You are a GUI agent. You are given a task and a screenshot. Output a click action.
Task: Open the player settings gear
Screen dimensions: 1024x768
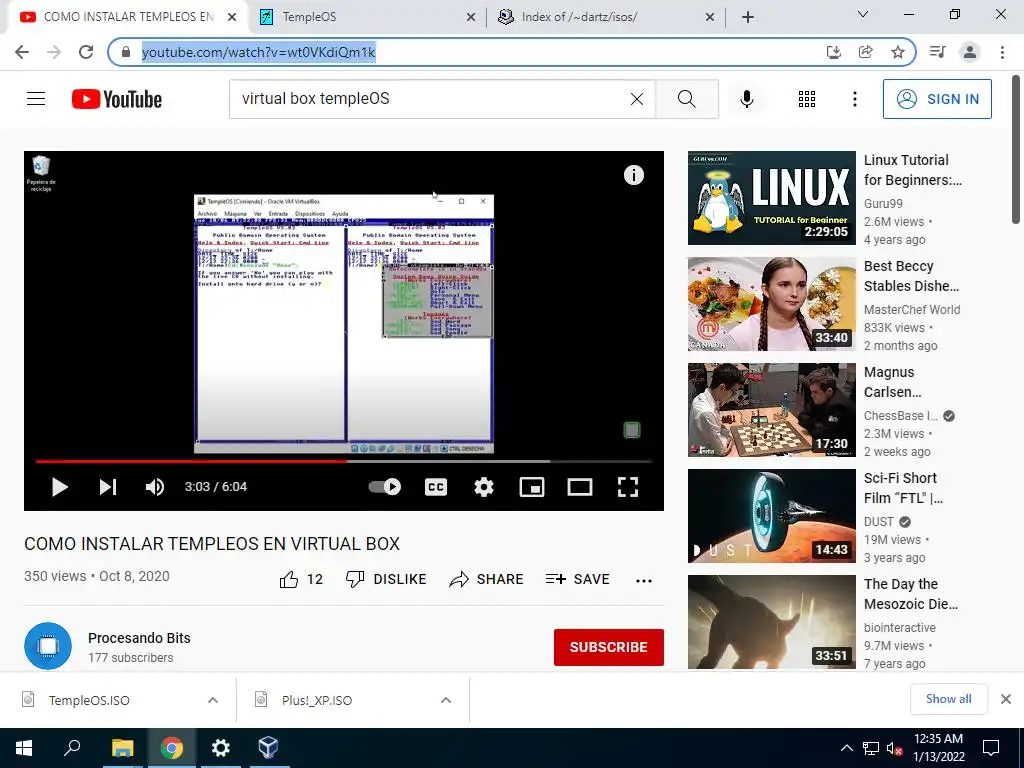coord(483,487)
